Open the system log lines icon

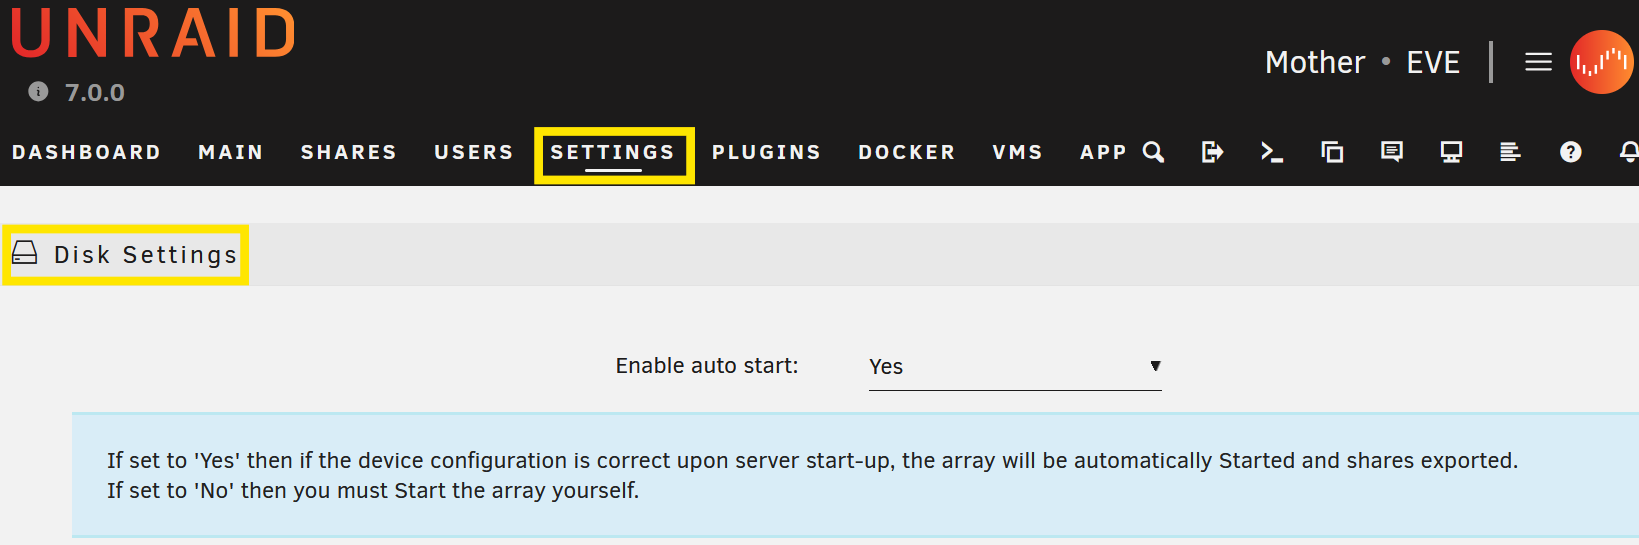tap(1510, 152)
